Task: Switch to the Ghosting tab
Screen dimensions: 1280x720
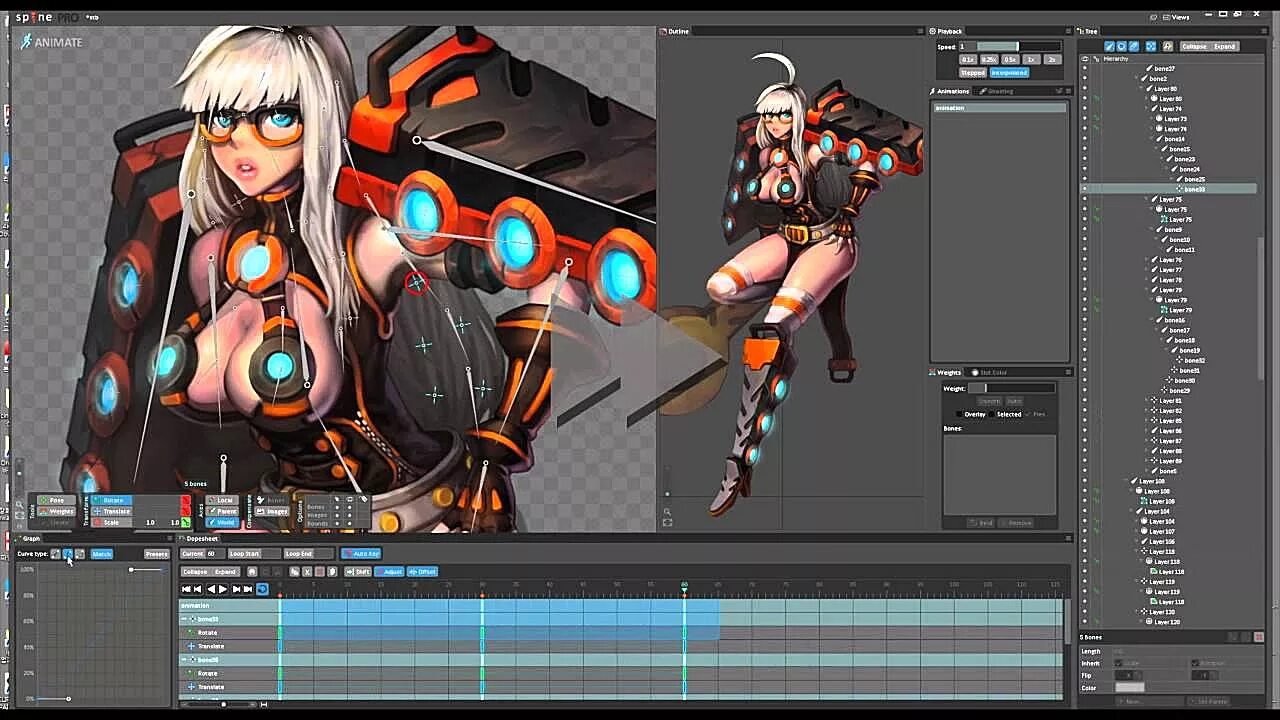Action: click(997, 91)
